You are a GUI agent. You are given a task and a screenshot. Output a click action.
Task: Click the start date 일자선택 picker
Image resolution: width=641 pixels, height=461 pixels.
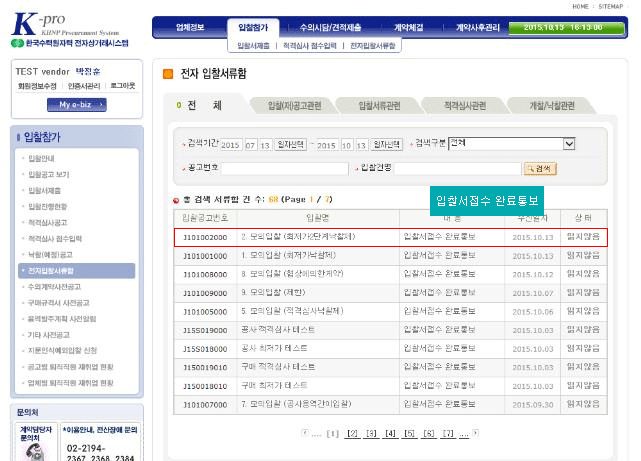pos(290,145)
